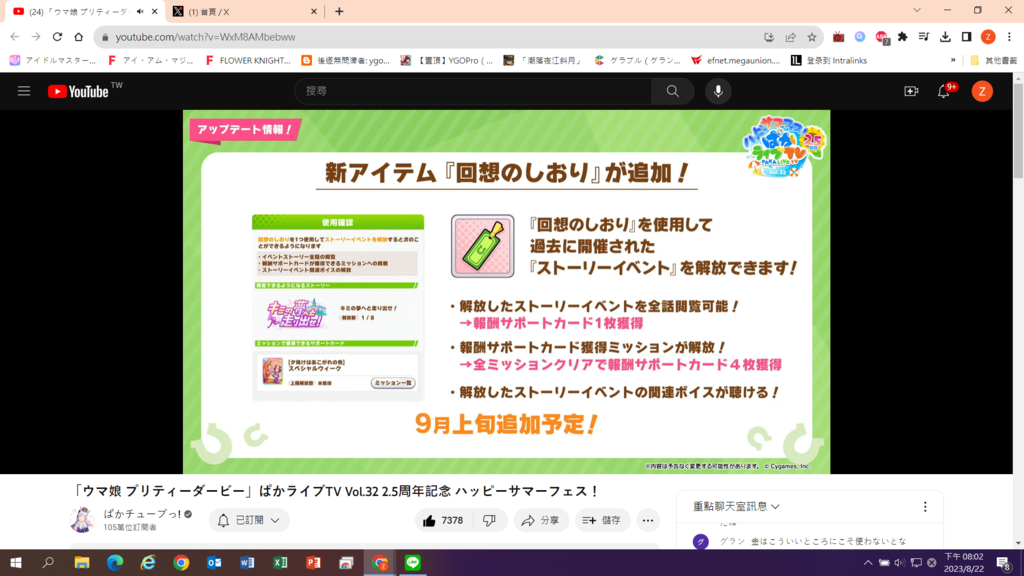The image size is (1024, 576).
Task: Expand the 重點聊天室訊息 chat mode dropdown
Action: coord(736,506)
